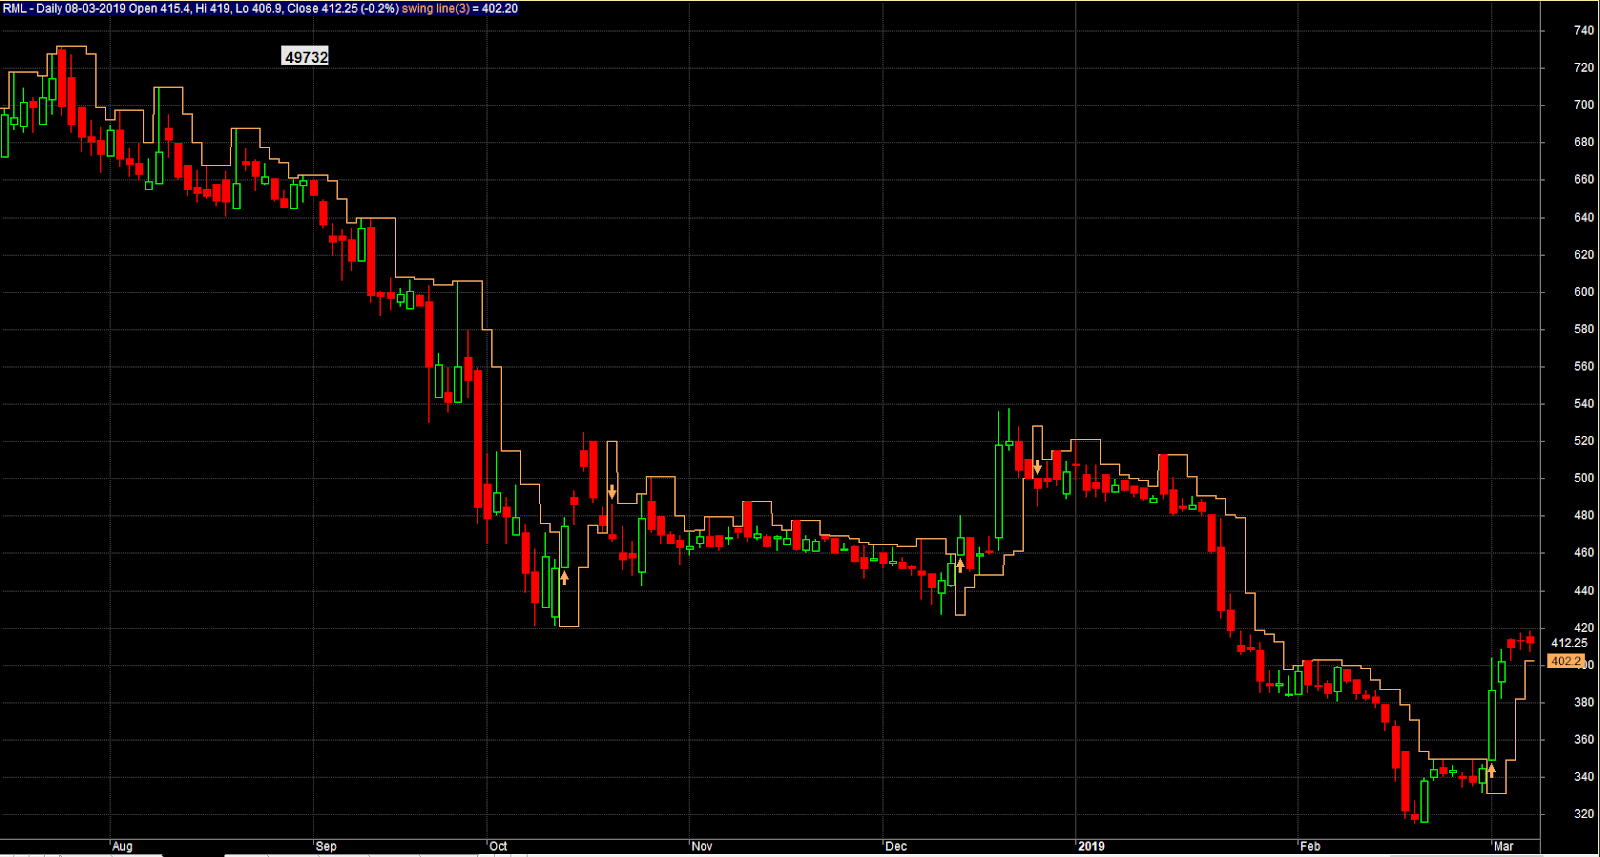This screenshot has width=1600, height=857.
Task: Click the orange 402.2 swing line value tag
Action: tap(1566, 661)
